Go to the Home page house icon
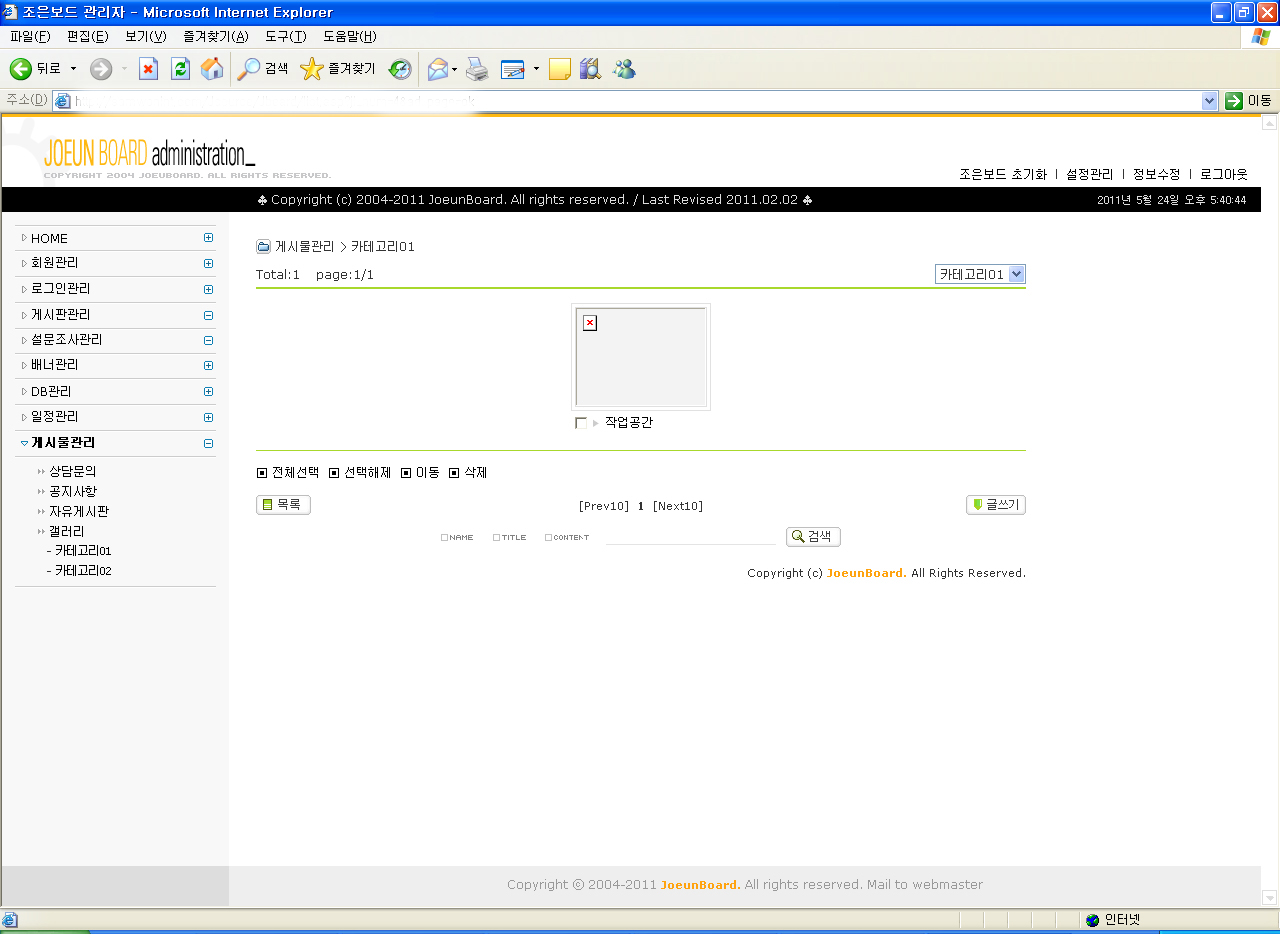 [x=212, y=69]
